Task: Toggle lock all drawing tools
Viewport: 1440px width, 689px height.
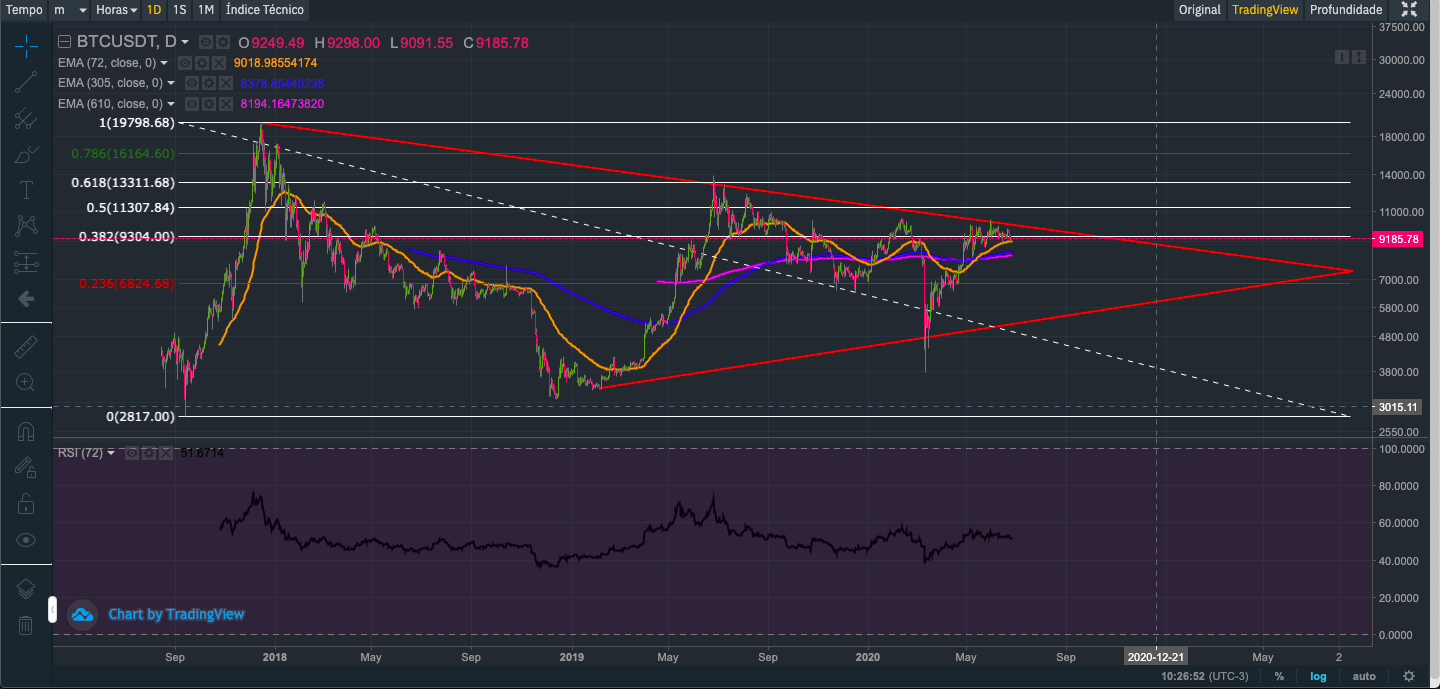Action: click(26, 503)
